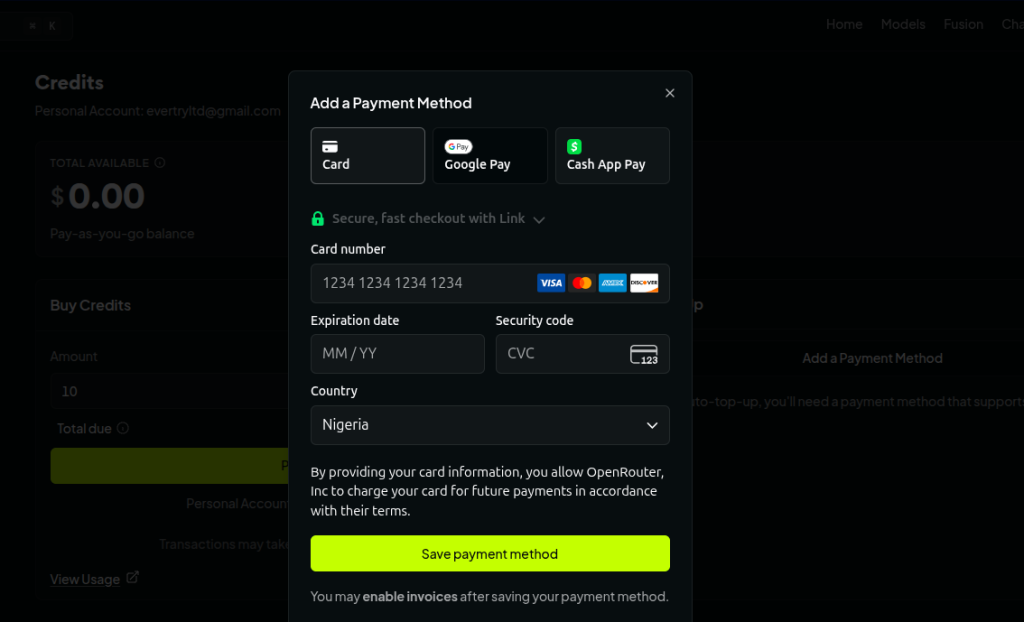Click the American Express logo
Screen dimensions: 1024x622
click(x=613, y=283)
